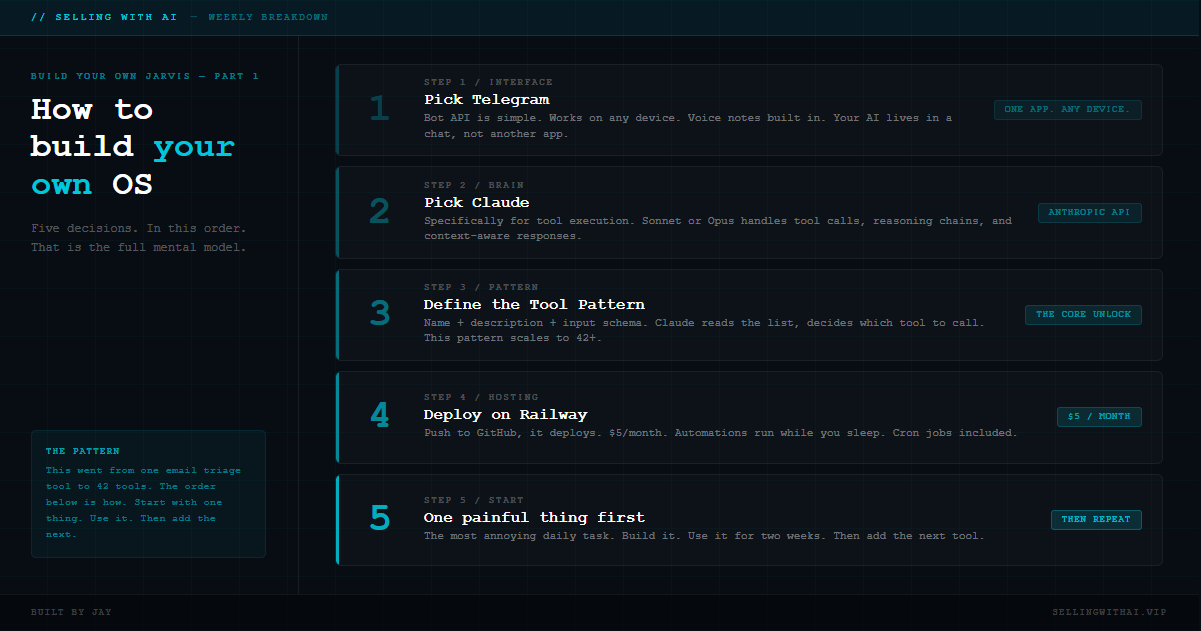1201x631 pixels.
Task: Click the 'Pick Telegram' title
Action: pos(487,100)
